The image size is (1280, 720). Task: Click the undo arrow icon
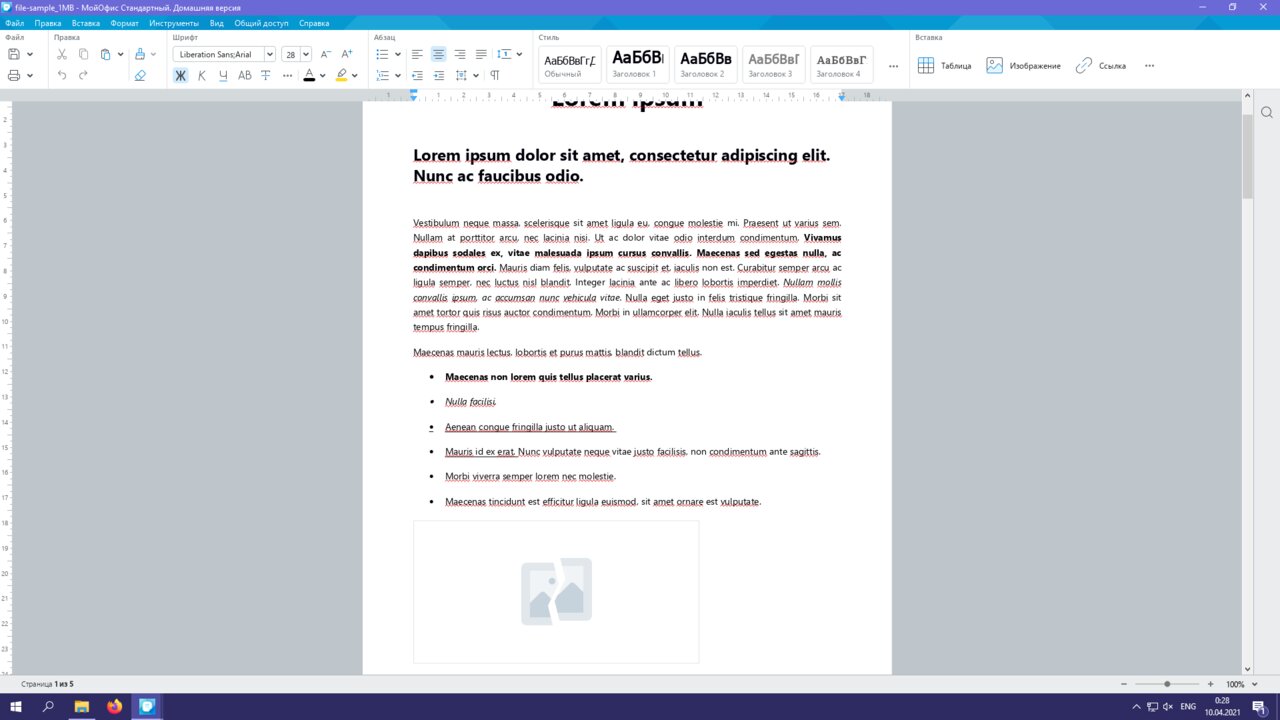coord(62,75)
